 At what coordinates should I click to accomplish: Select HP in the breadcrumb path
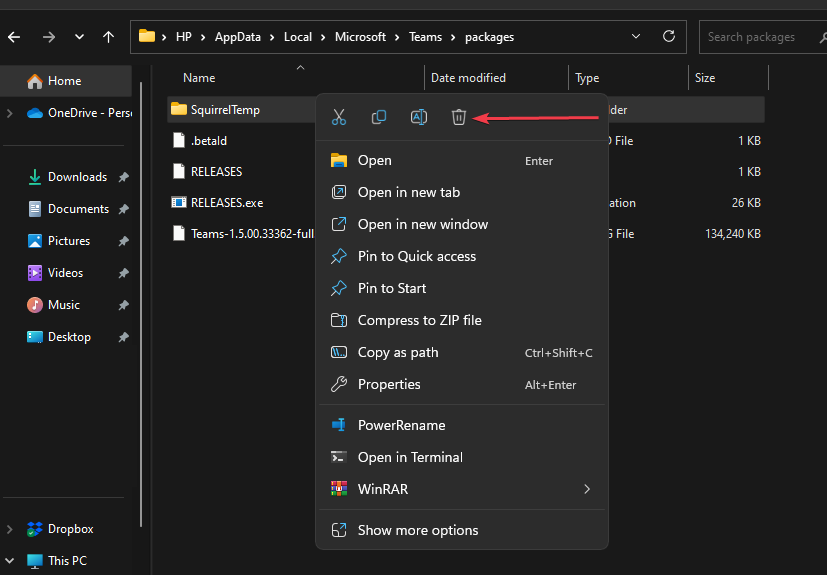184,37
